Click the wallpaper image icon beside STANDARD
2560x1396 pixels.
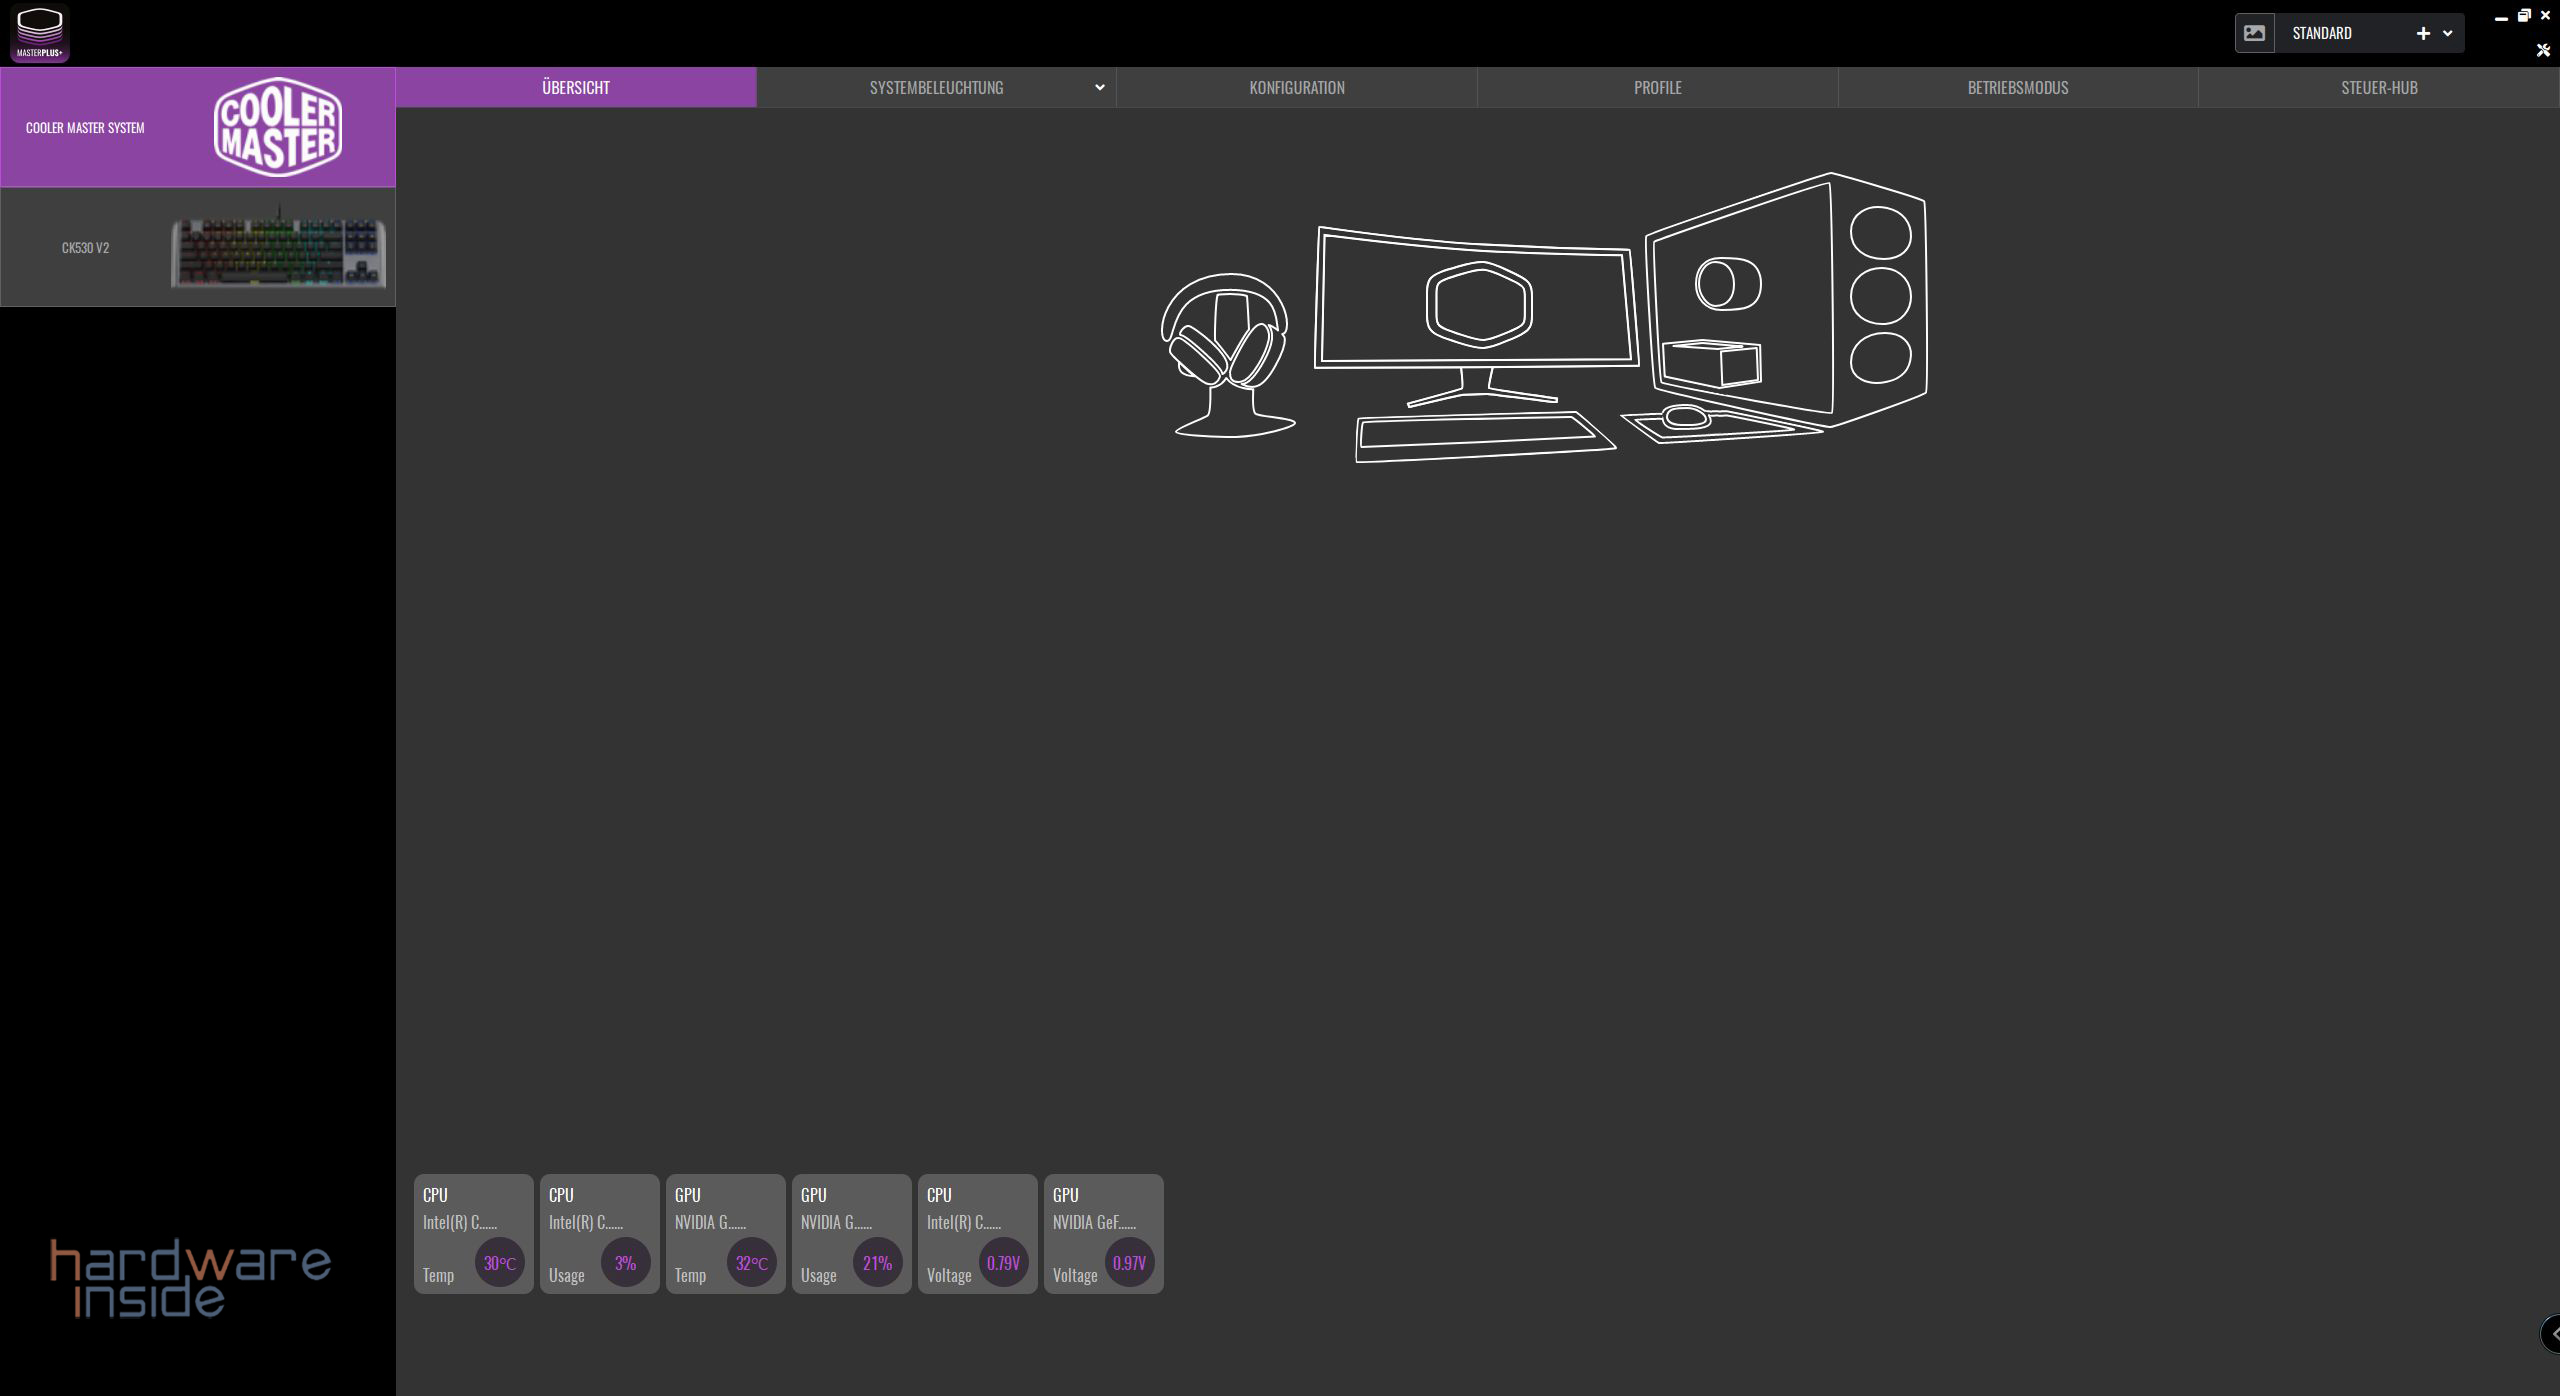click(2254, 33)
